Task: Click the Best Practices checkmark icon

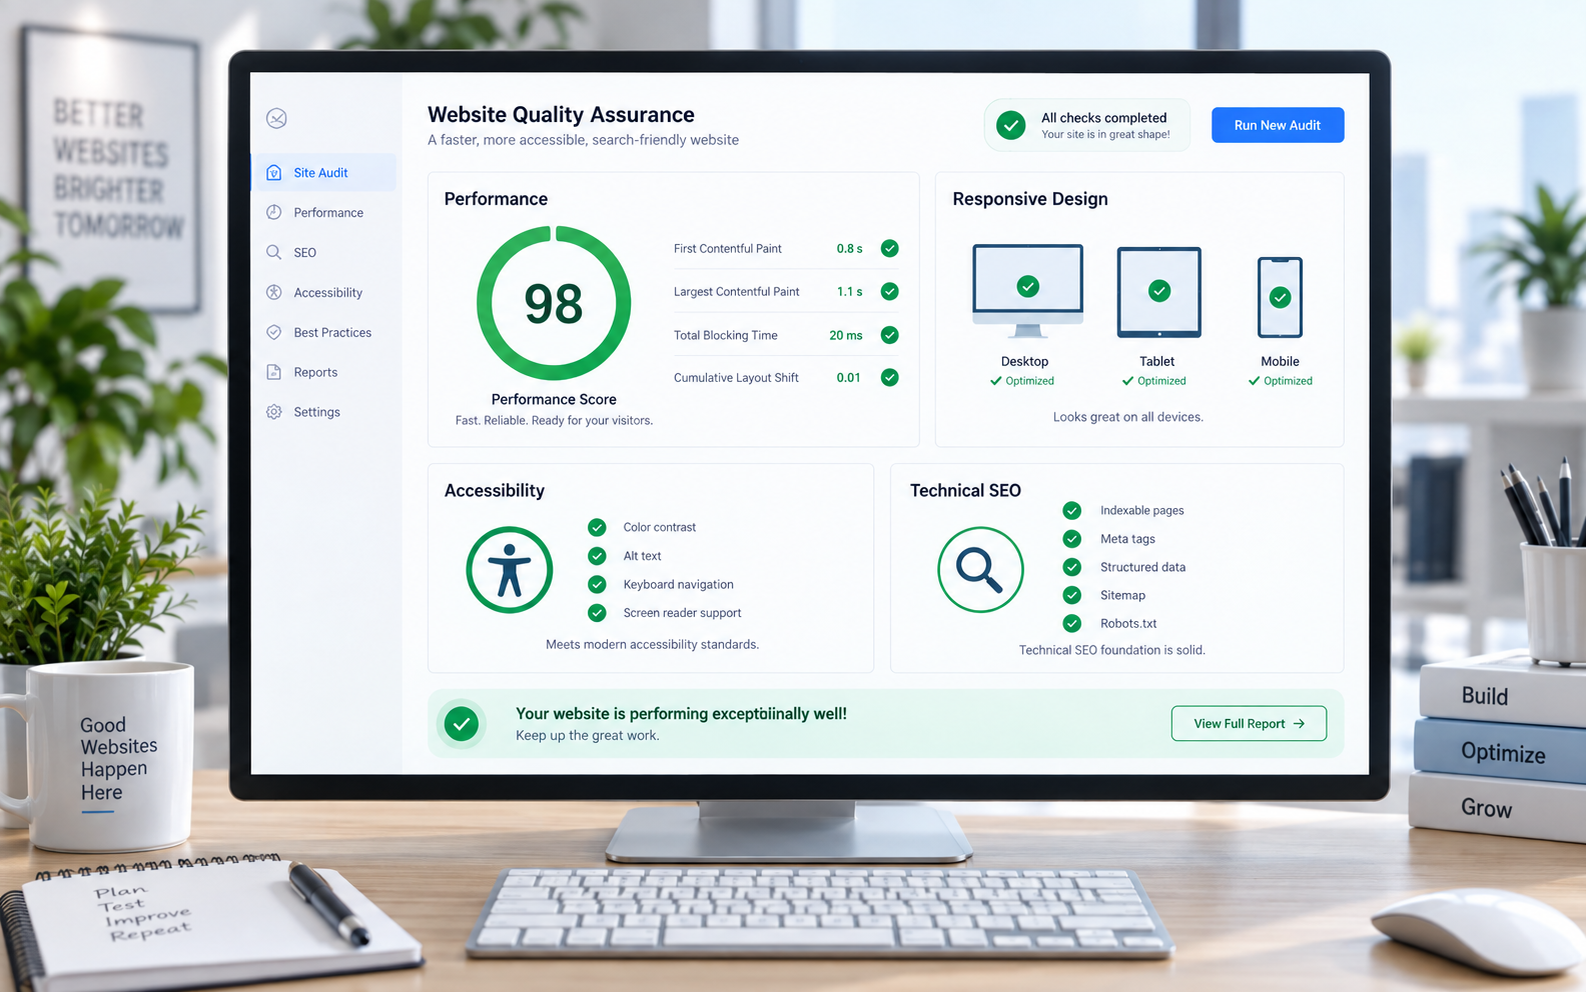Action: (x=274, y=332)
